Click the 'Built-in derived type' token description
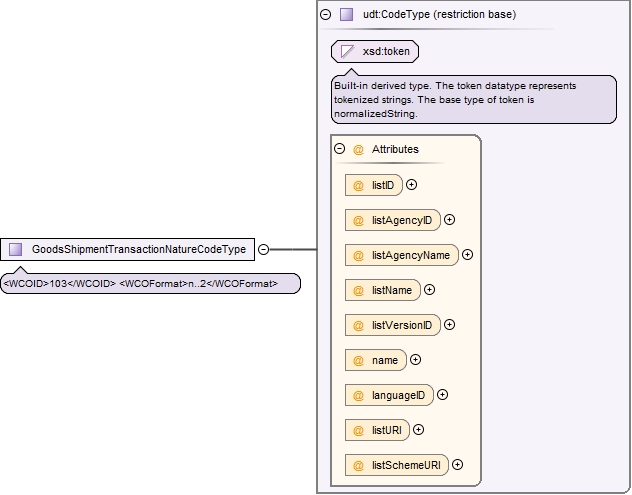Viewport: 632px width, 495px height. click(474, 100)
